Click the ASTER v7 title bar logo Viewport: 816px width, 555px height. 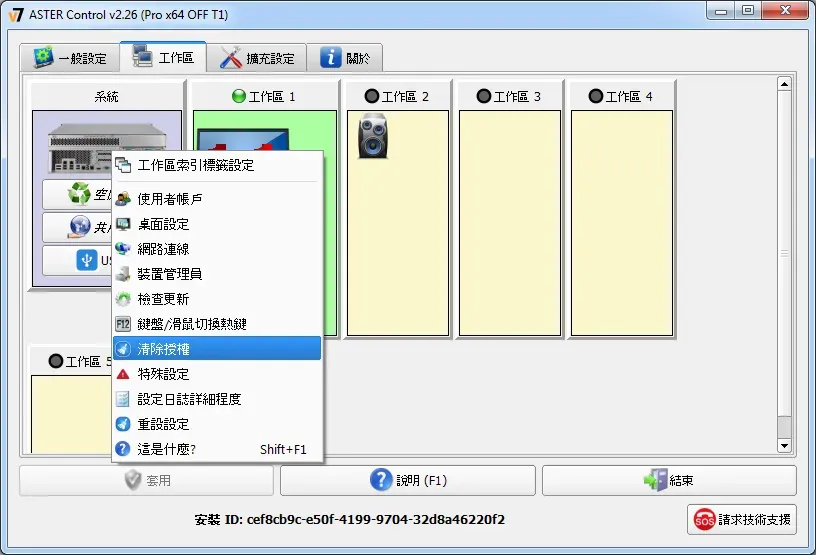[16, 15]
